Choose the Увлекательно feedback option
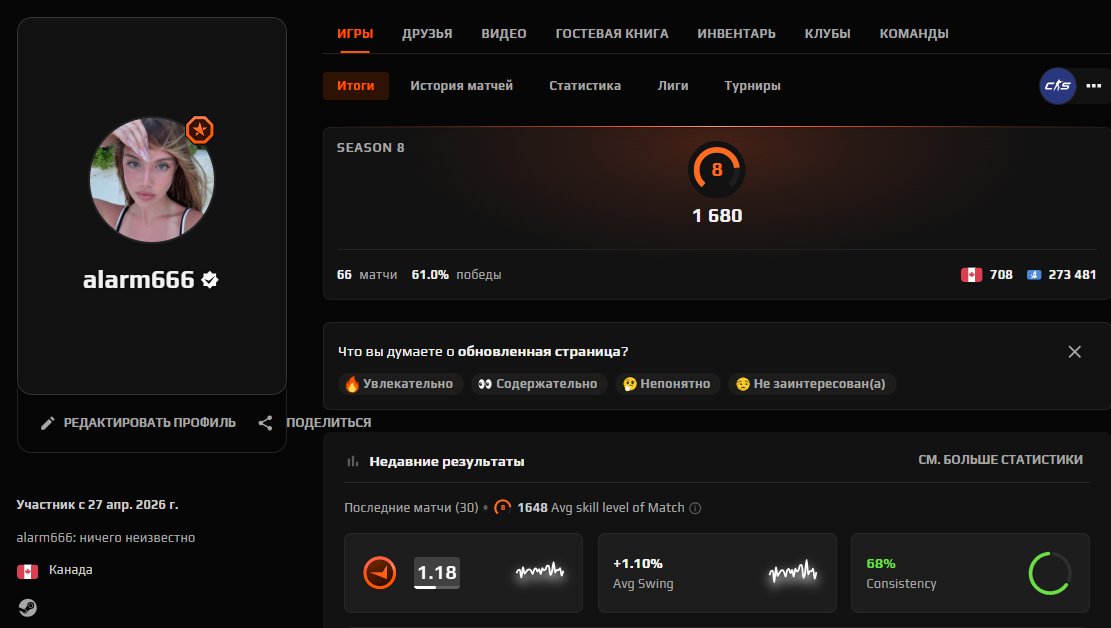 tap(399, 383)
